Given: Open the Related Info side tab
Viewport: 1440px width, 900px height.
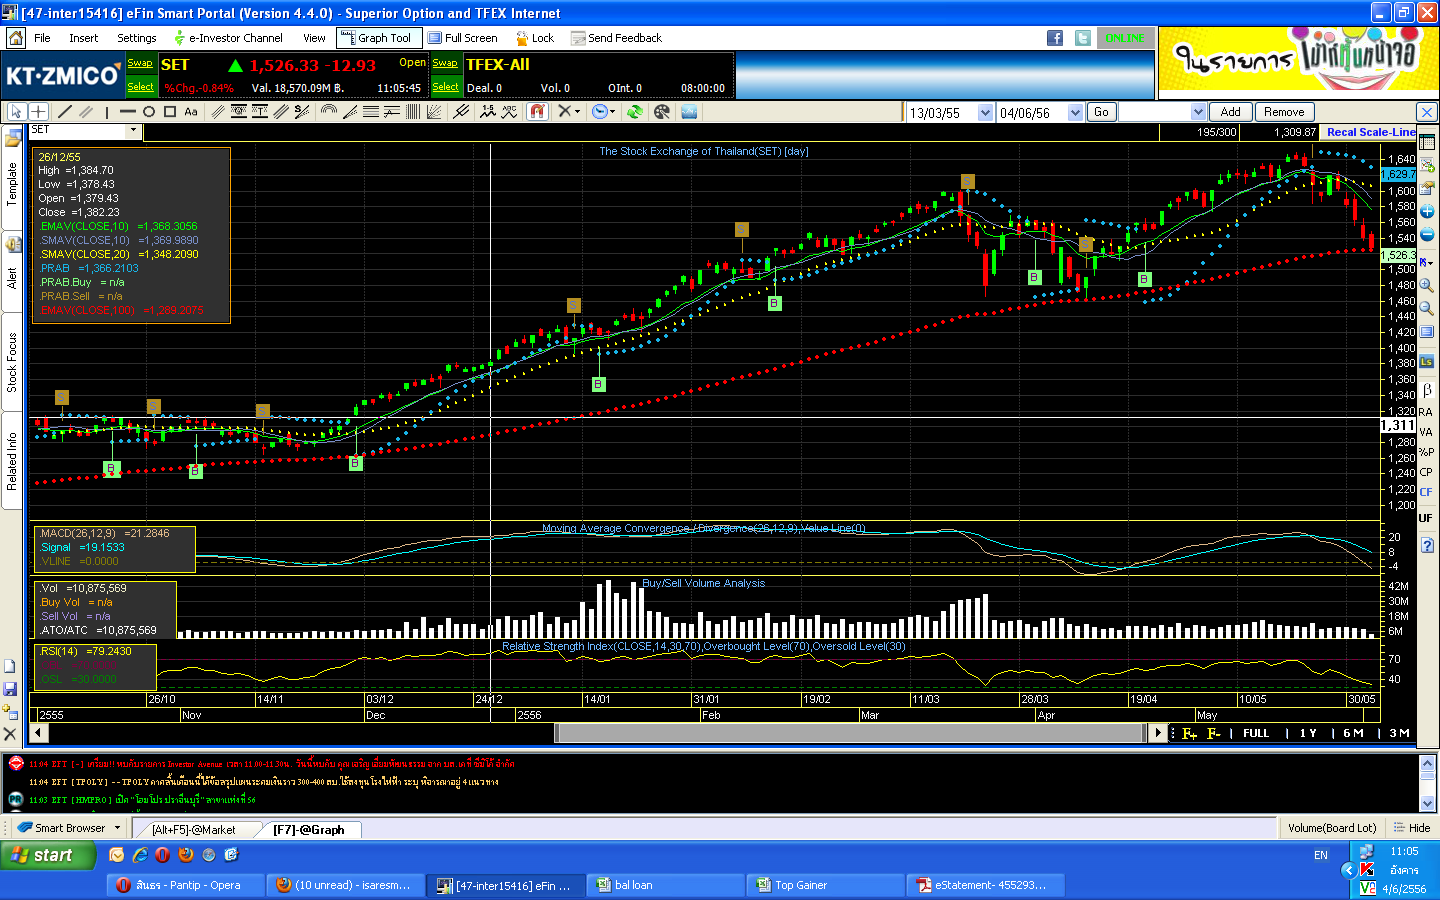Looking at the screenshot, I should tap(12, 461).
